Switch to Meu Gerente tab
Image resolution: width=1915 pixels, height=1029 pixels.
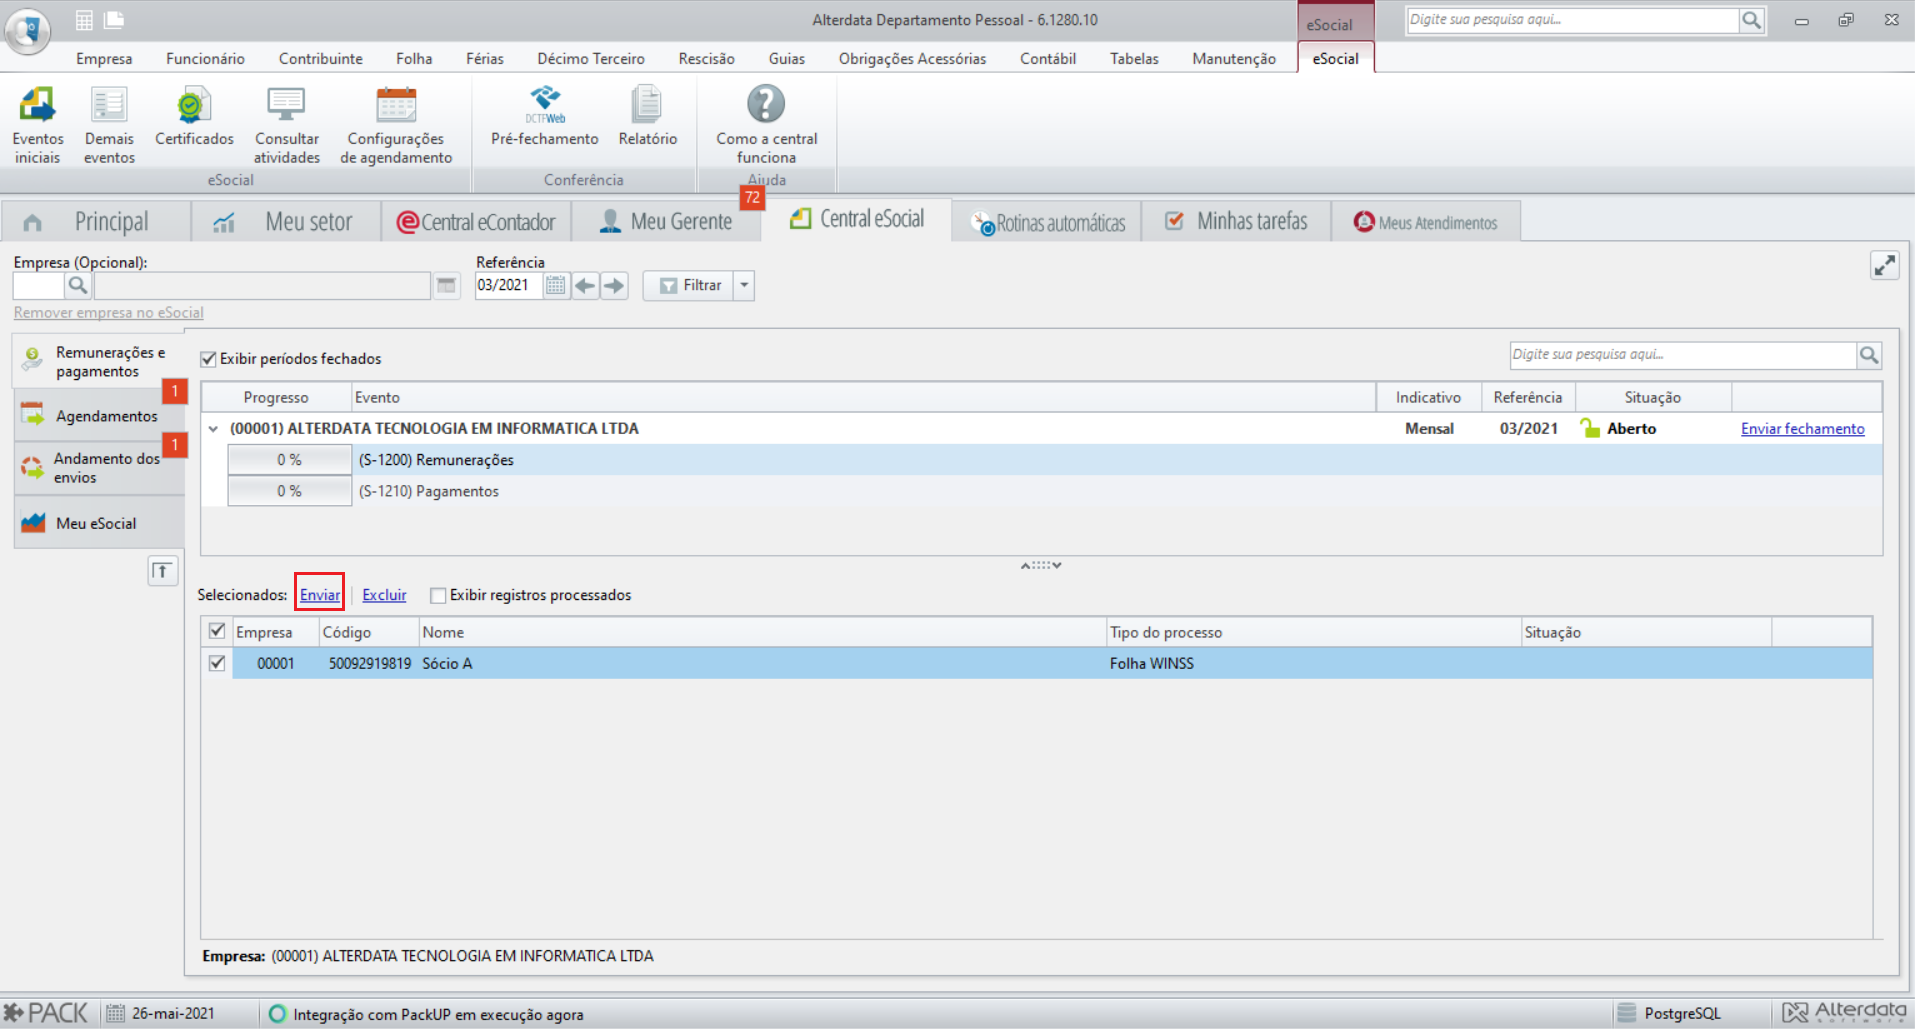tap(666, 221)
